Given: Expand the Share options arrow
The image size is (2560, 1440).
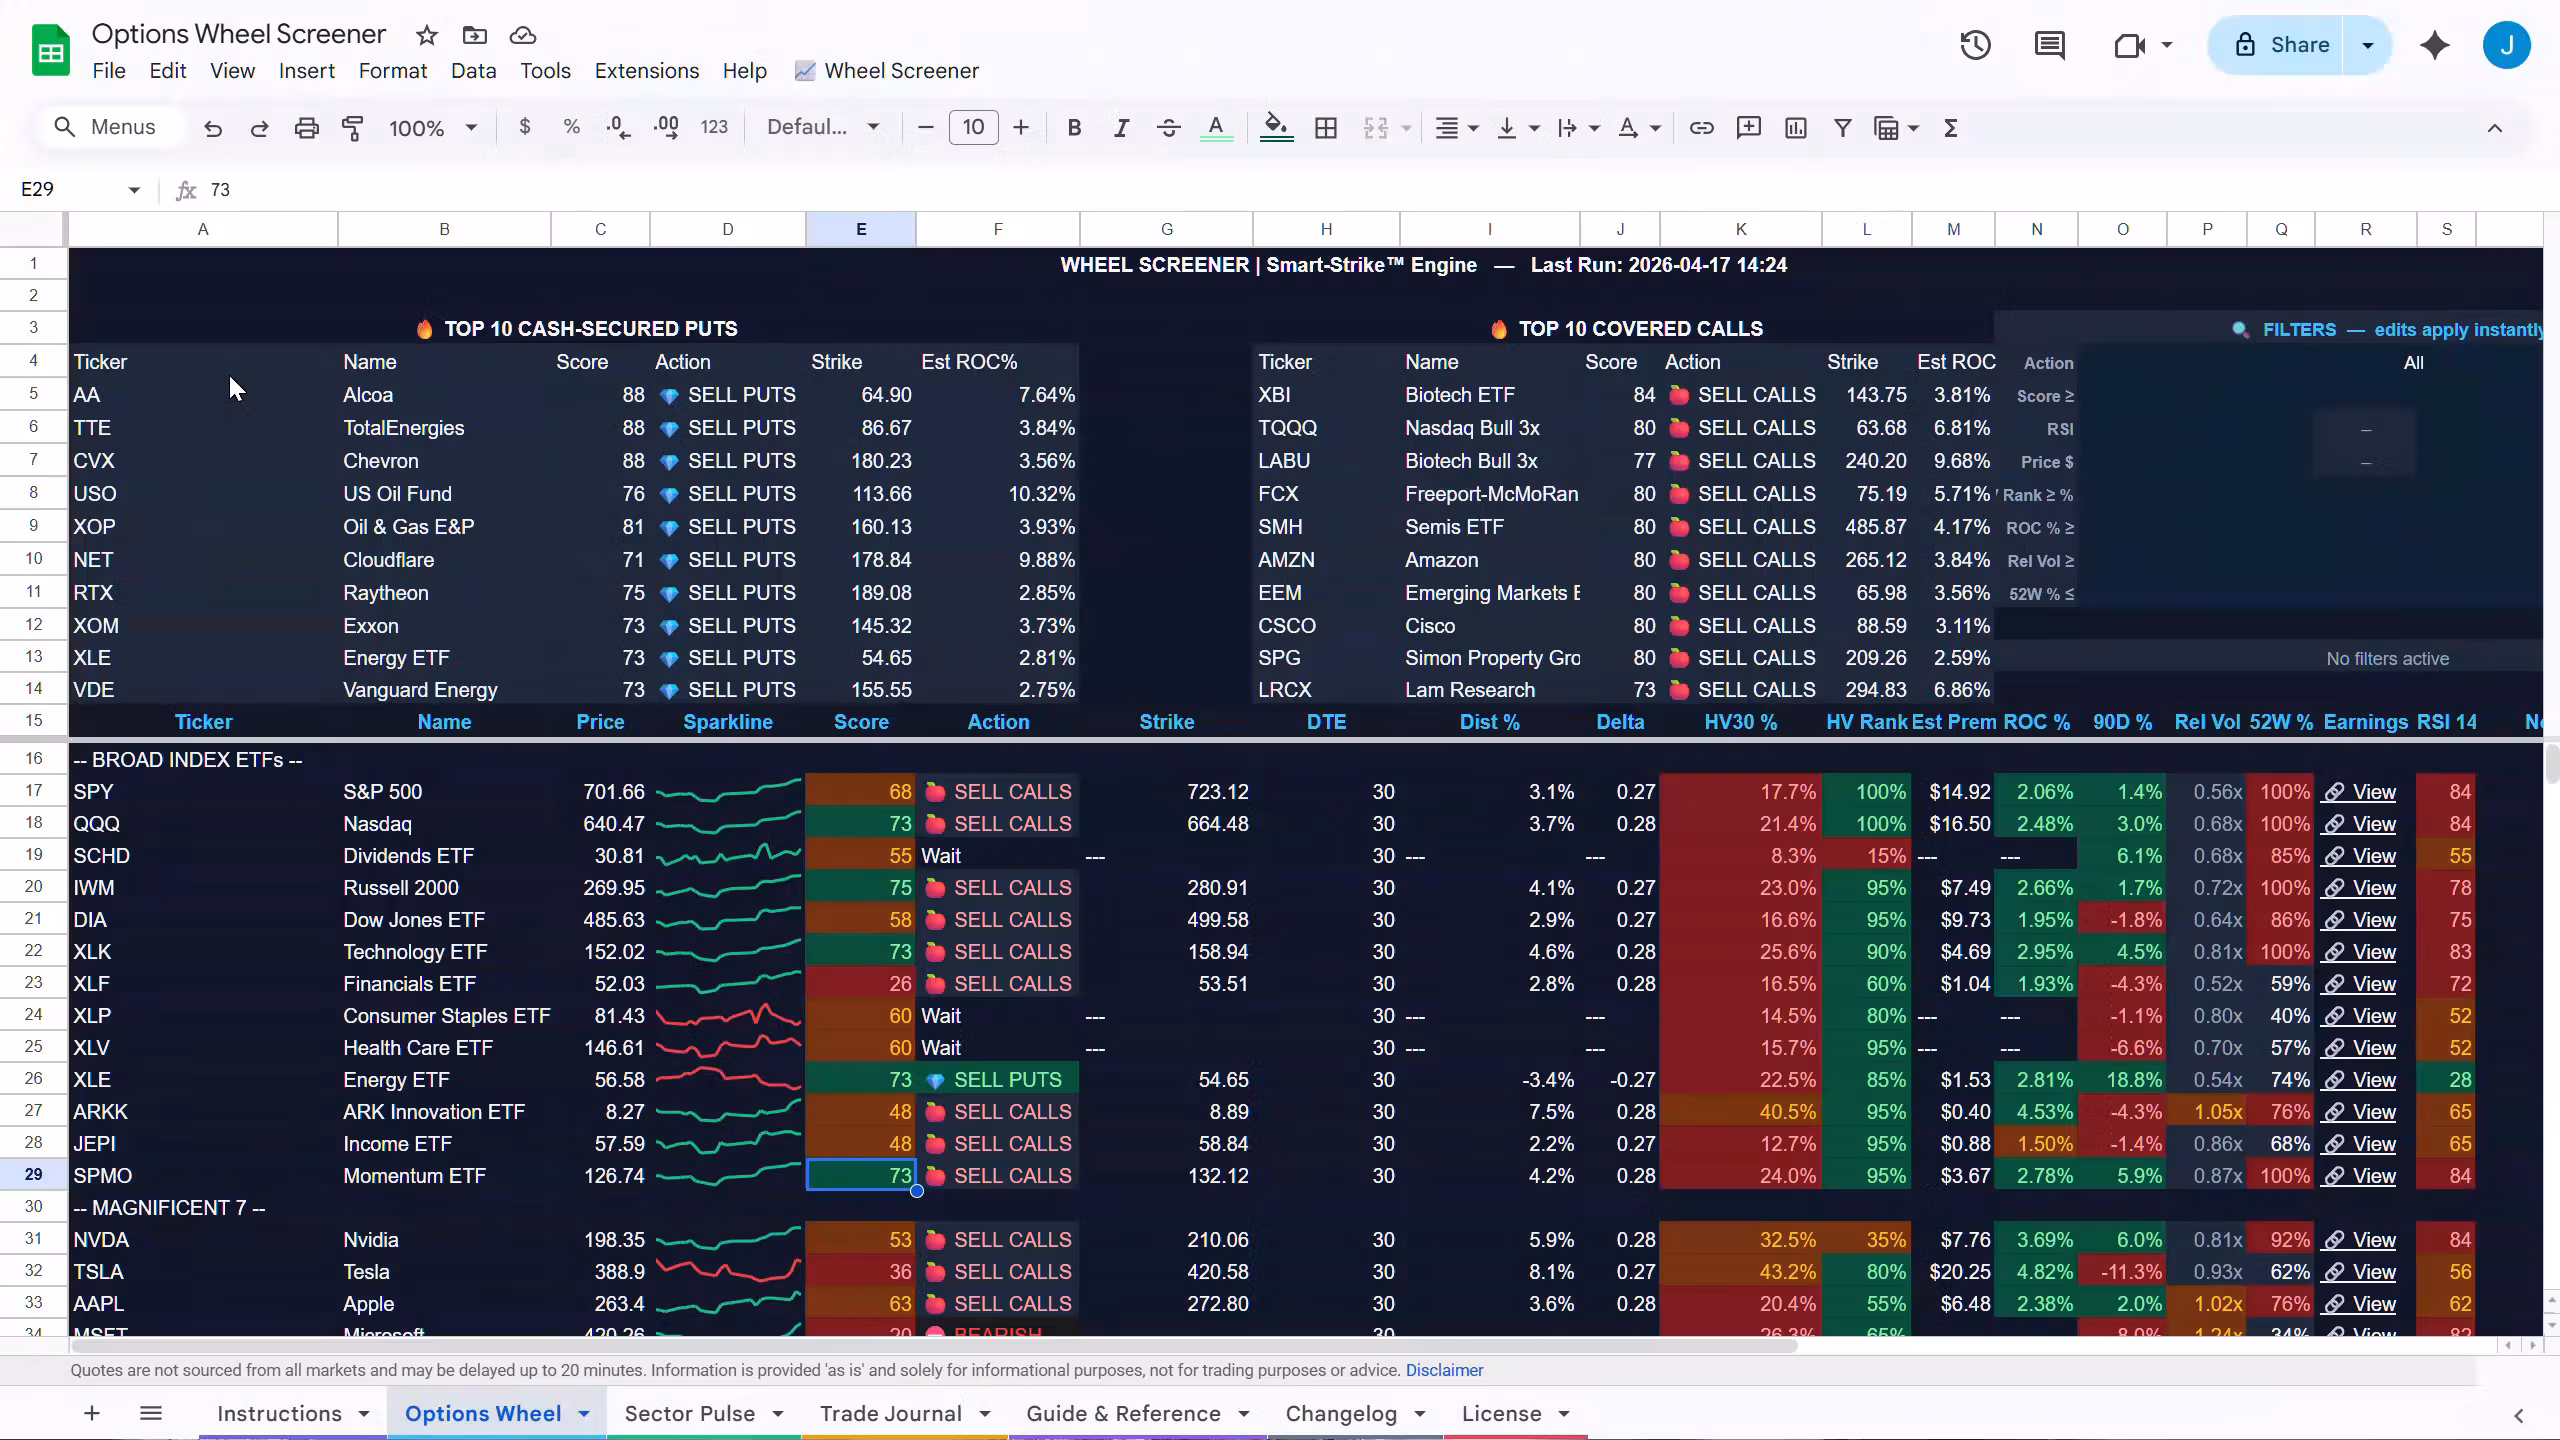Looking at the screenshot, I should point(2367,45).
